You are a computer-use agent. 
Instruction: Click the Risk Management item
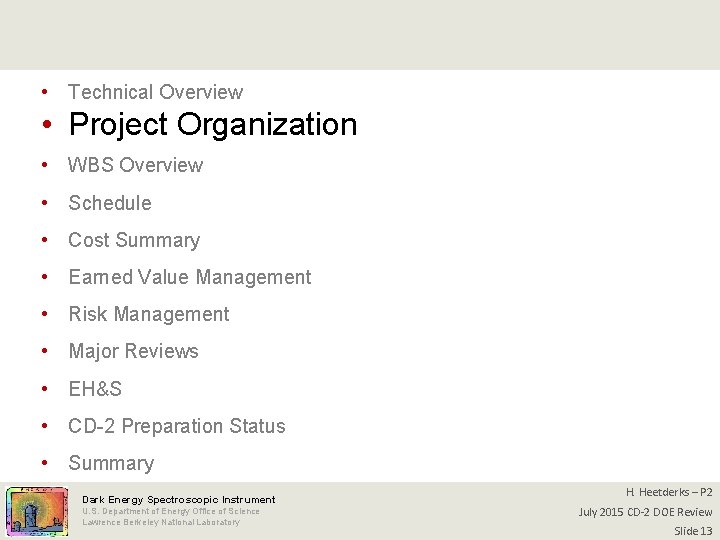[149, 314]
